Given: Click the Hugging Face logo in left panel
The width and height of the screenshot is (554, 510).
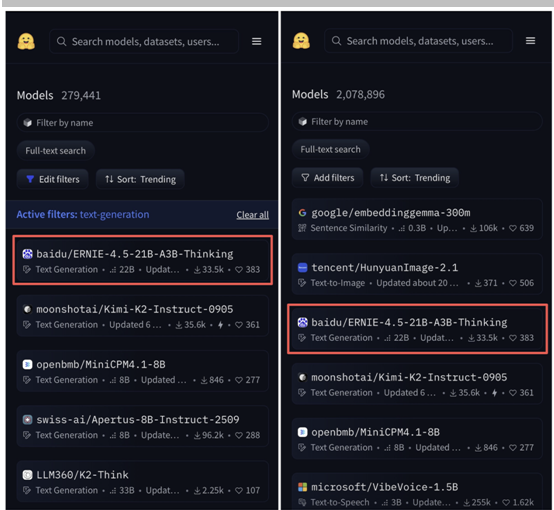Looking at the screenshot, I should 26,42.
